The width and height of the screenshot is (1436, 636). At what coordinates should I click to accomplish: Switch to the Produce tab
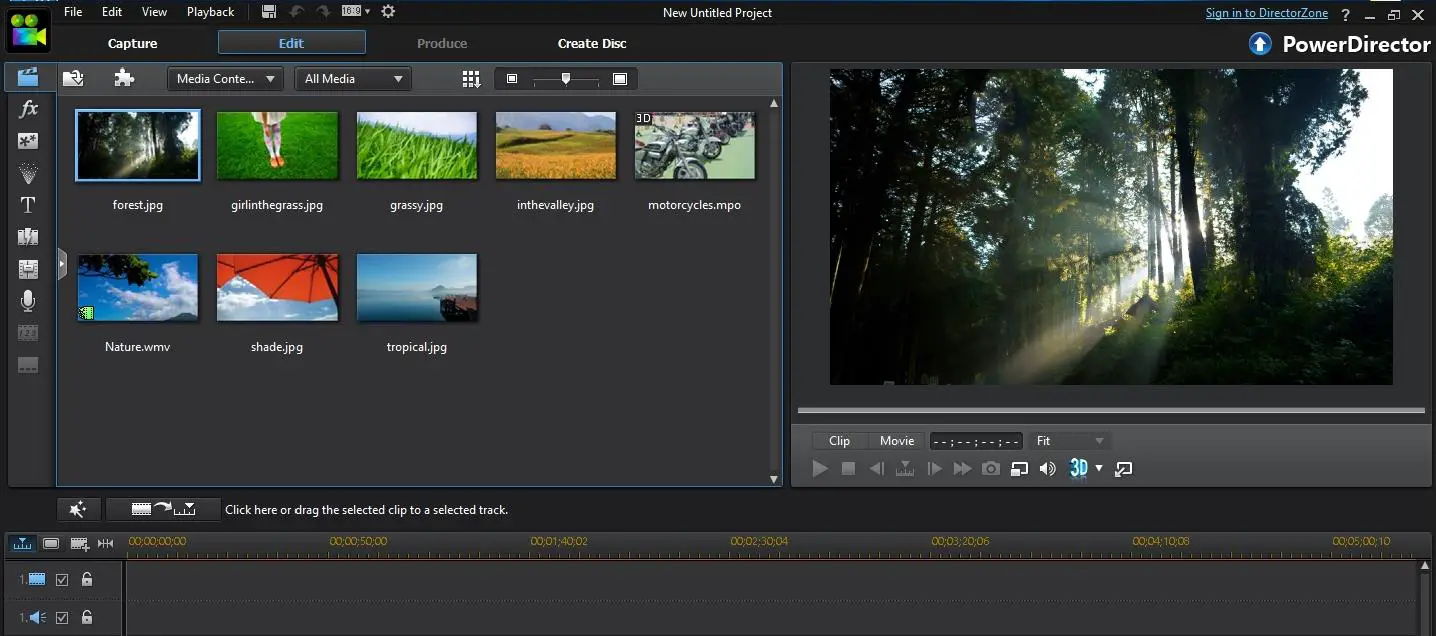441,43
